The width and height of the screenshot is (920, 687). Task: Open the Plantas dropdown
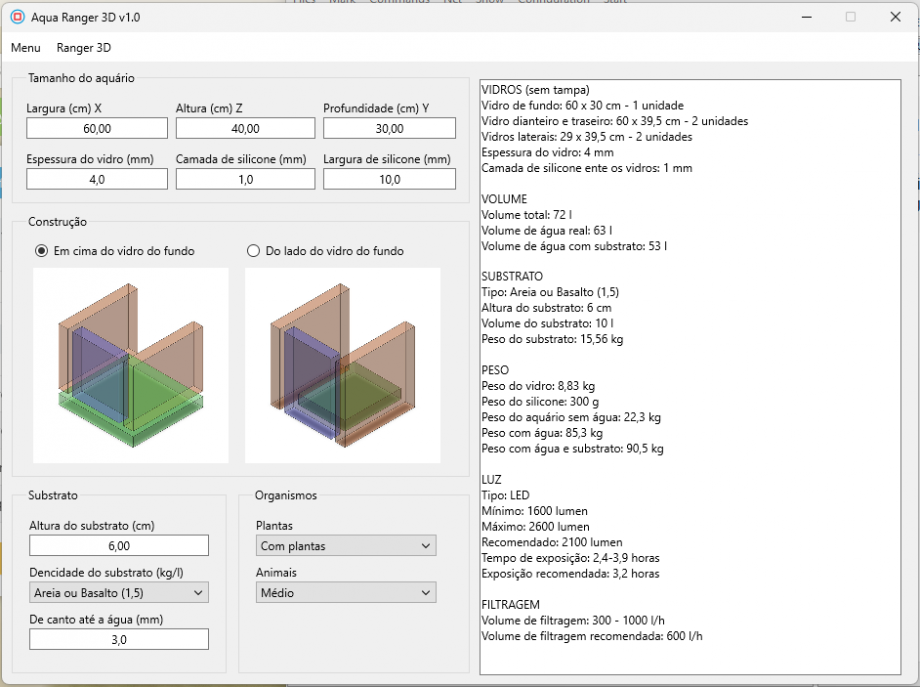(x=346, y=546)
